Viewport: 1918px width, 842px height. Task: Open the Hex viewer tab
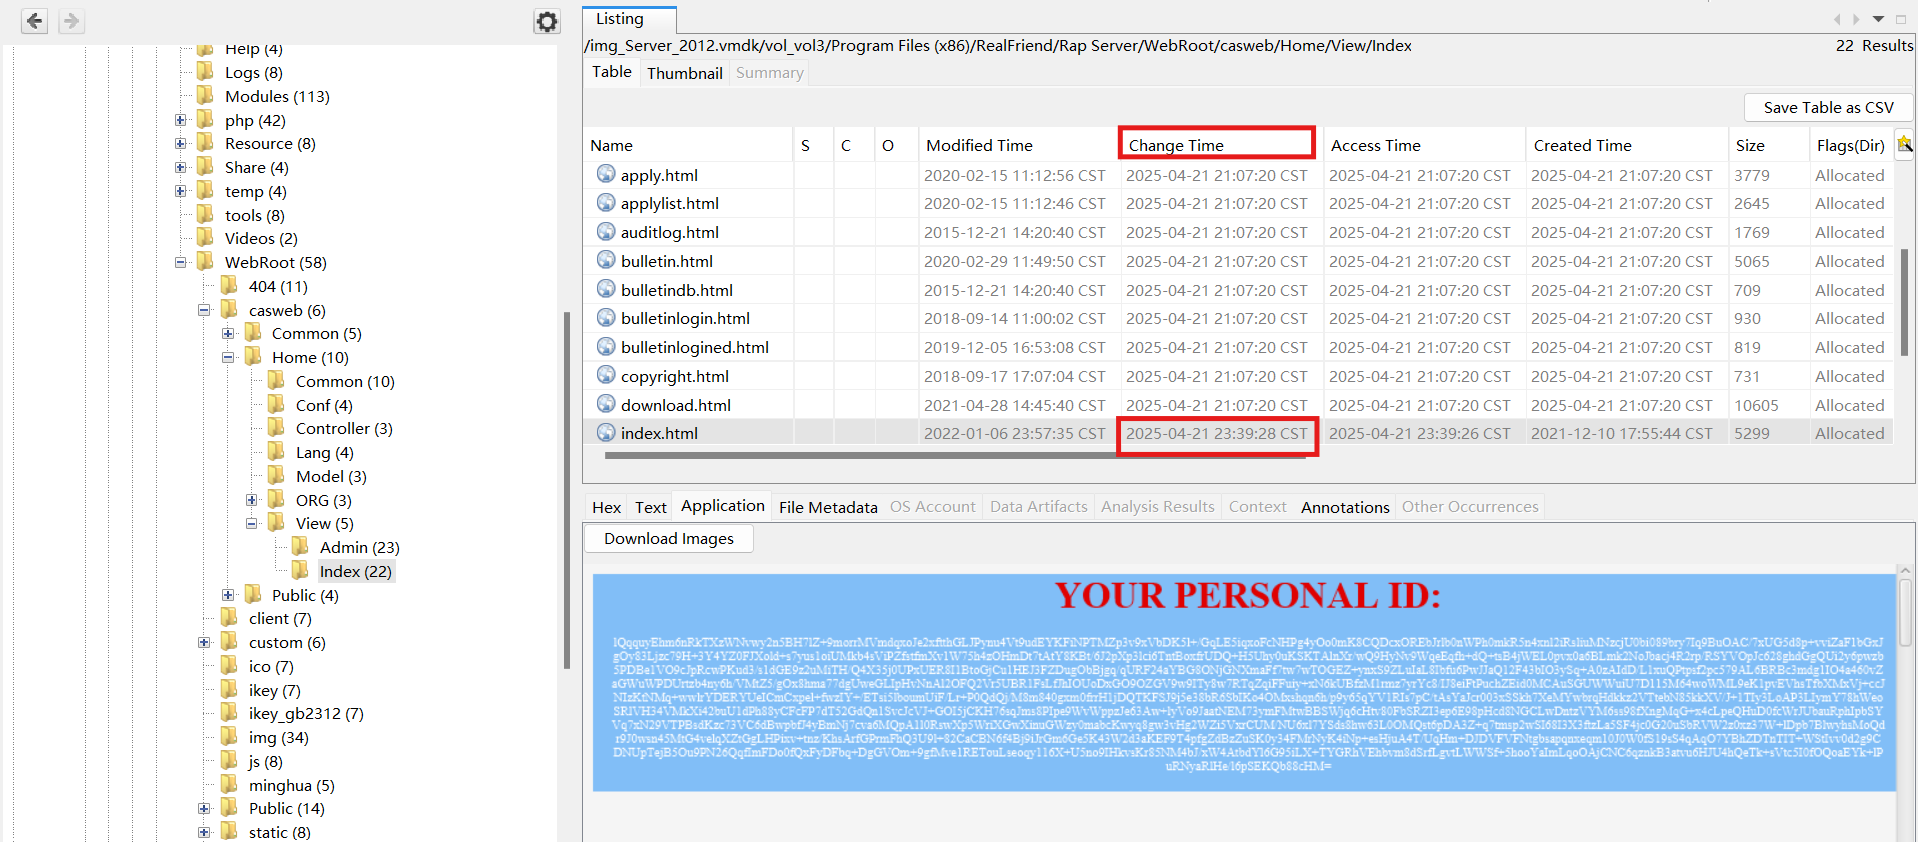pos(606,507)
